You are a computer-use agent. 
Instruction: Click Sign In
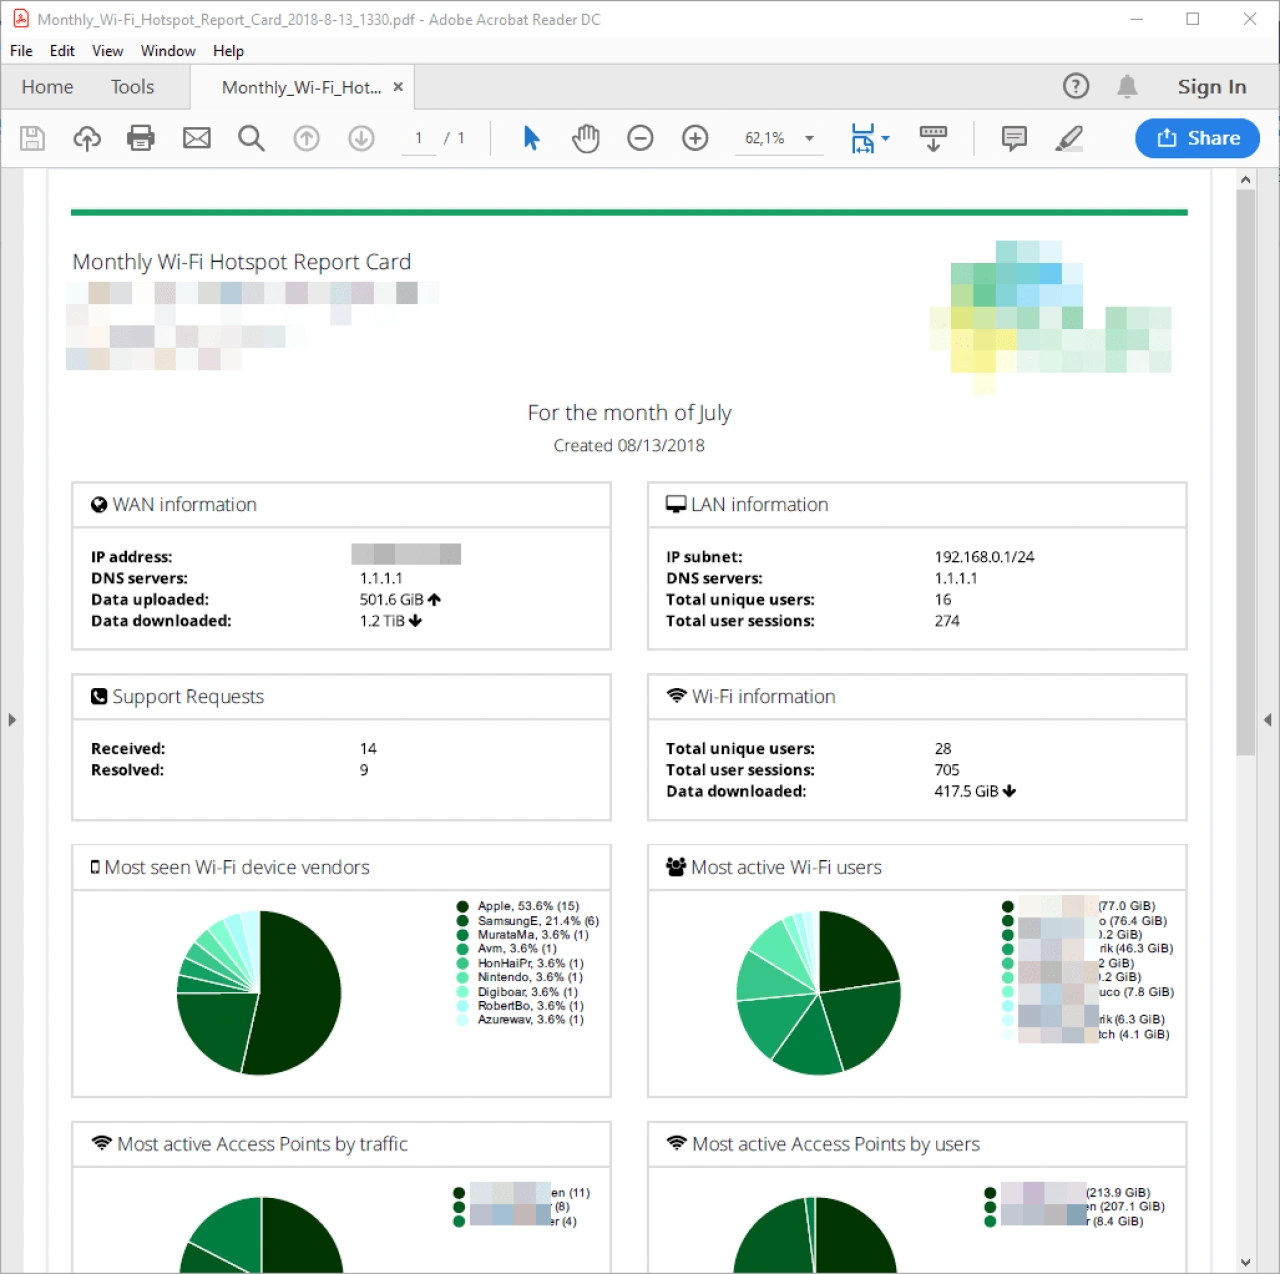pyautogui.click(x=1211, y=87)
